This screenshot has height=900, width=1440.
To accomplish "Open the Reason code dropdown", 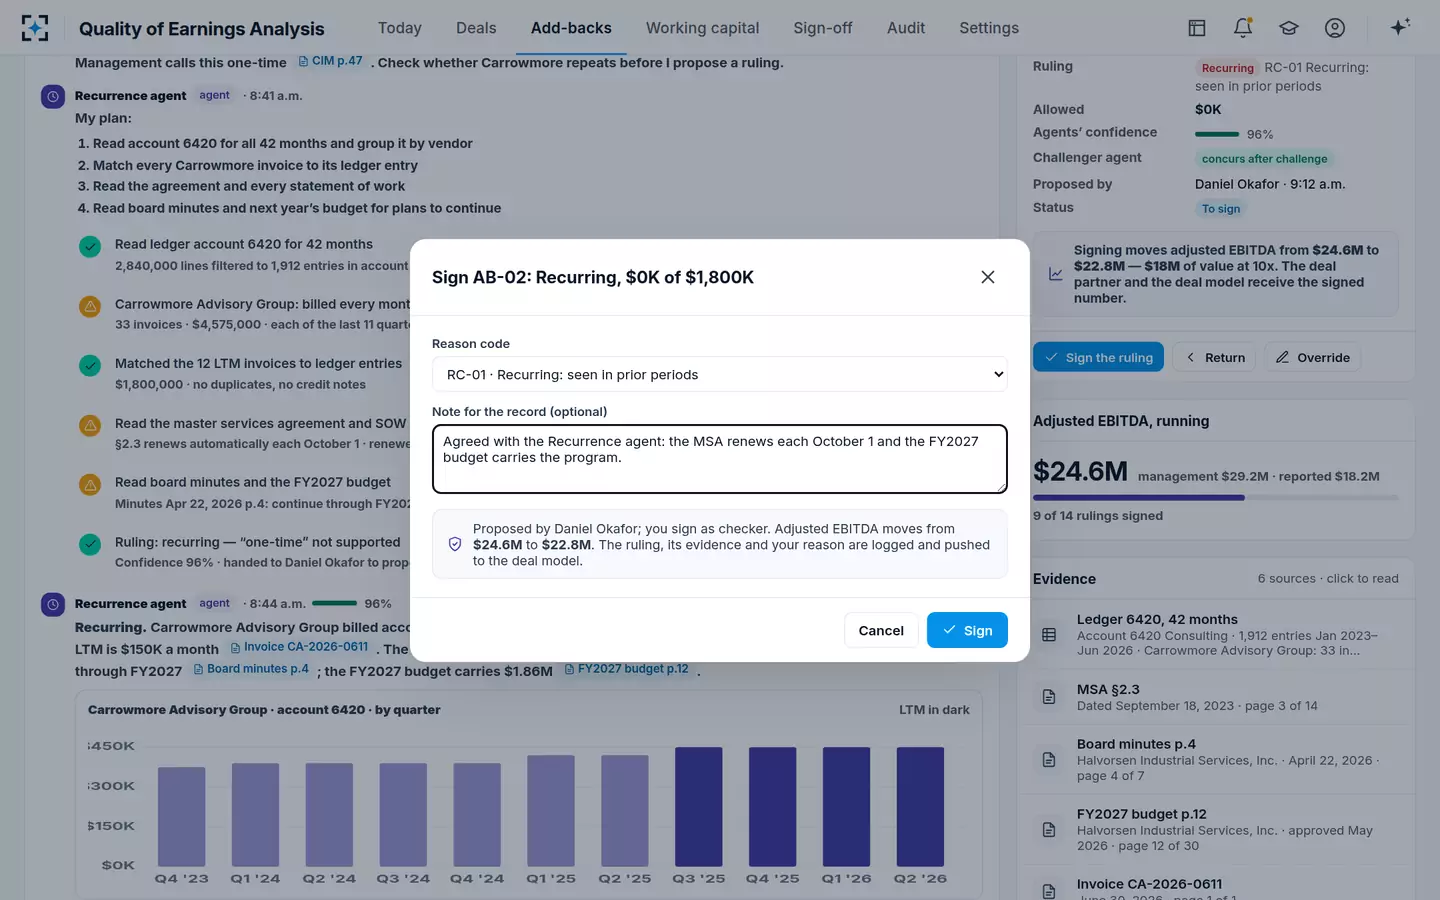I will point(720,374).
